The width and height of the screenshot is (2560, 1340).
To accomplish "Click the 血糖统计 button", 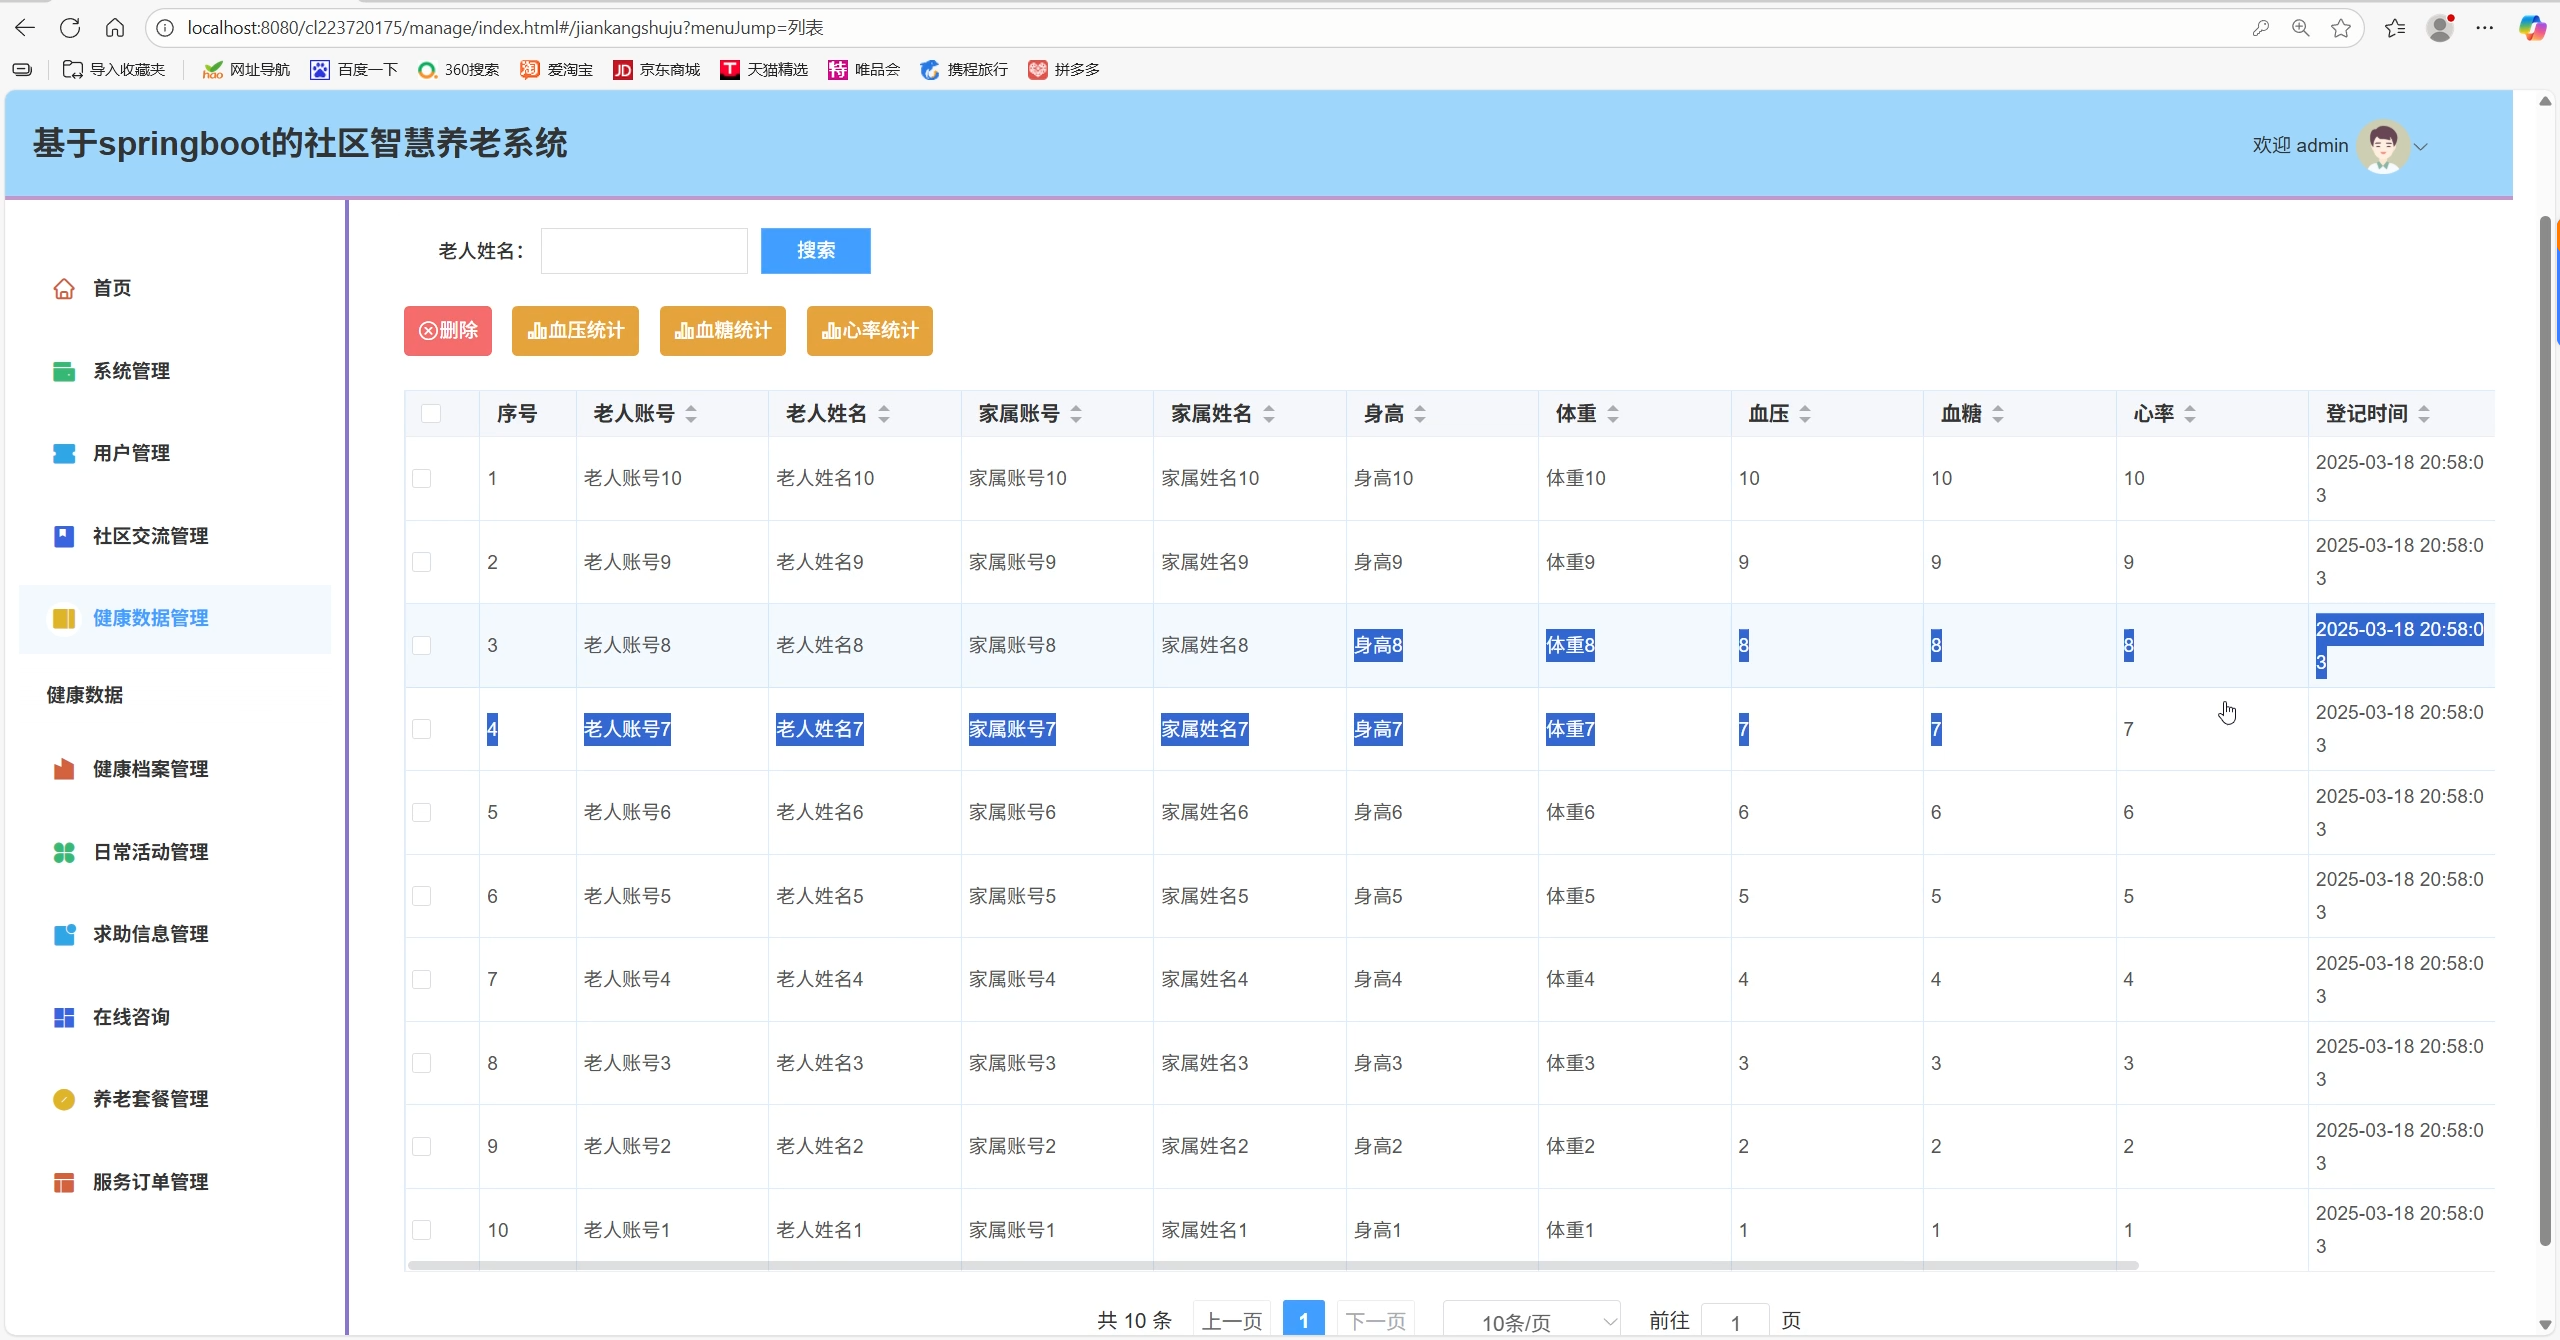I will click(x=722, y=331).
